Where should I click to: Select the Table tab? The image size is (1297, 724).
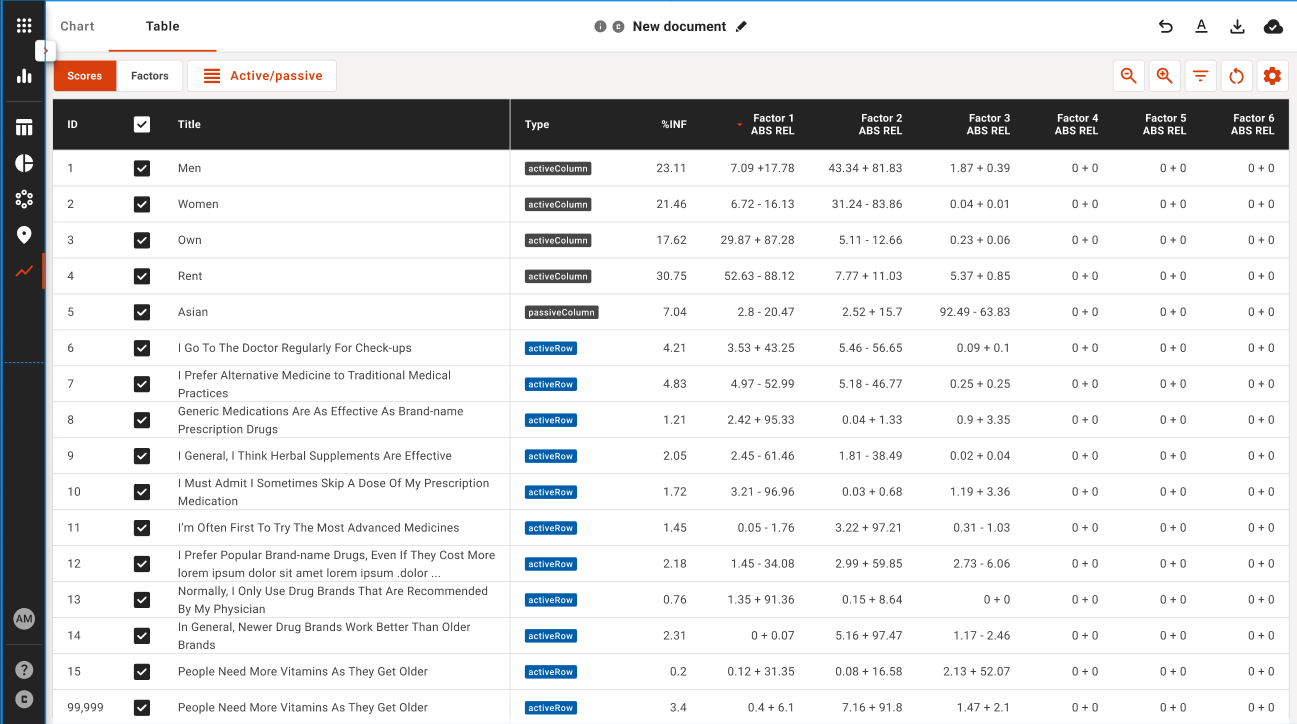pos(162,26)
